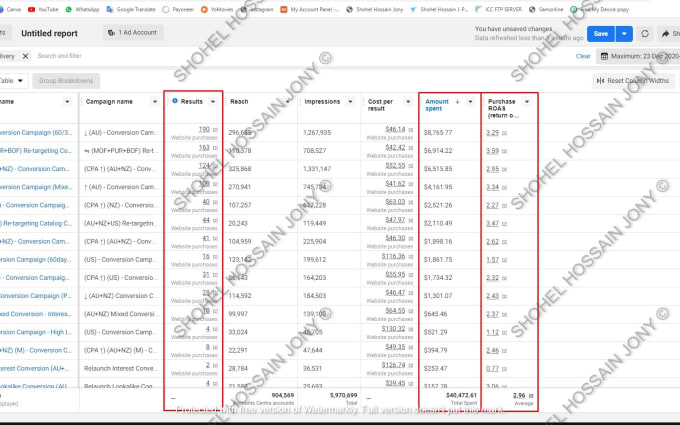680x425 pixels.
Task: Click the icon beside cost $42.42
Action: point(411,148)
